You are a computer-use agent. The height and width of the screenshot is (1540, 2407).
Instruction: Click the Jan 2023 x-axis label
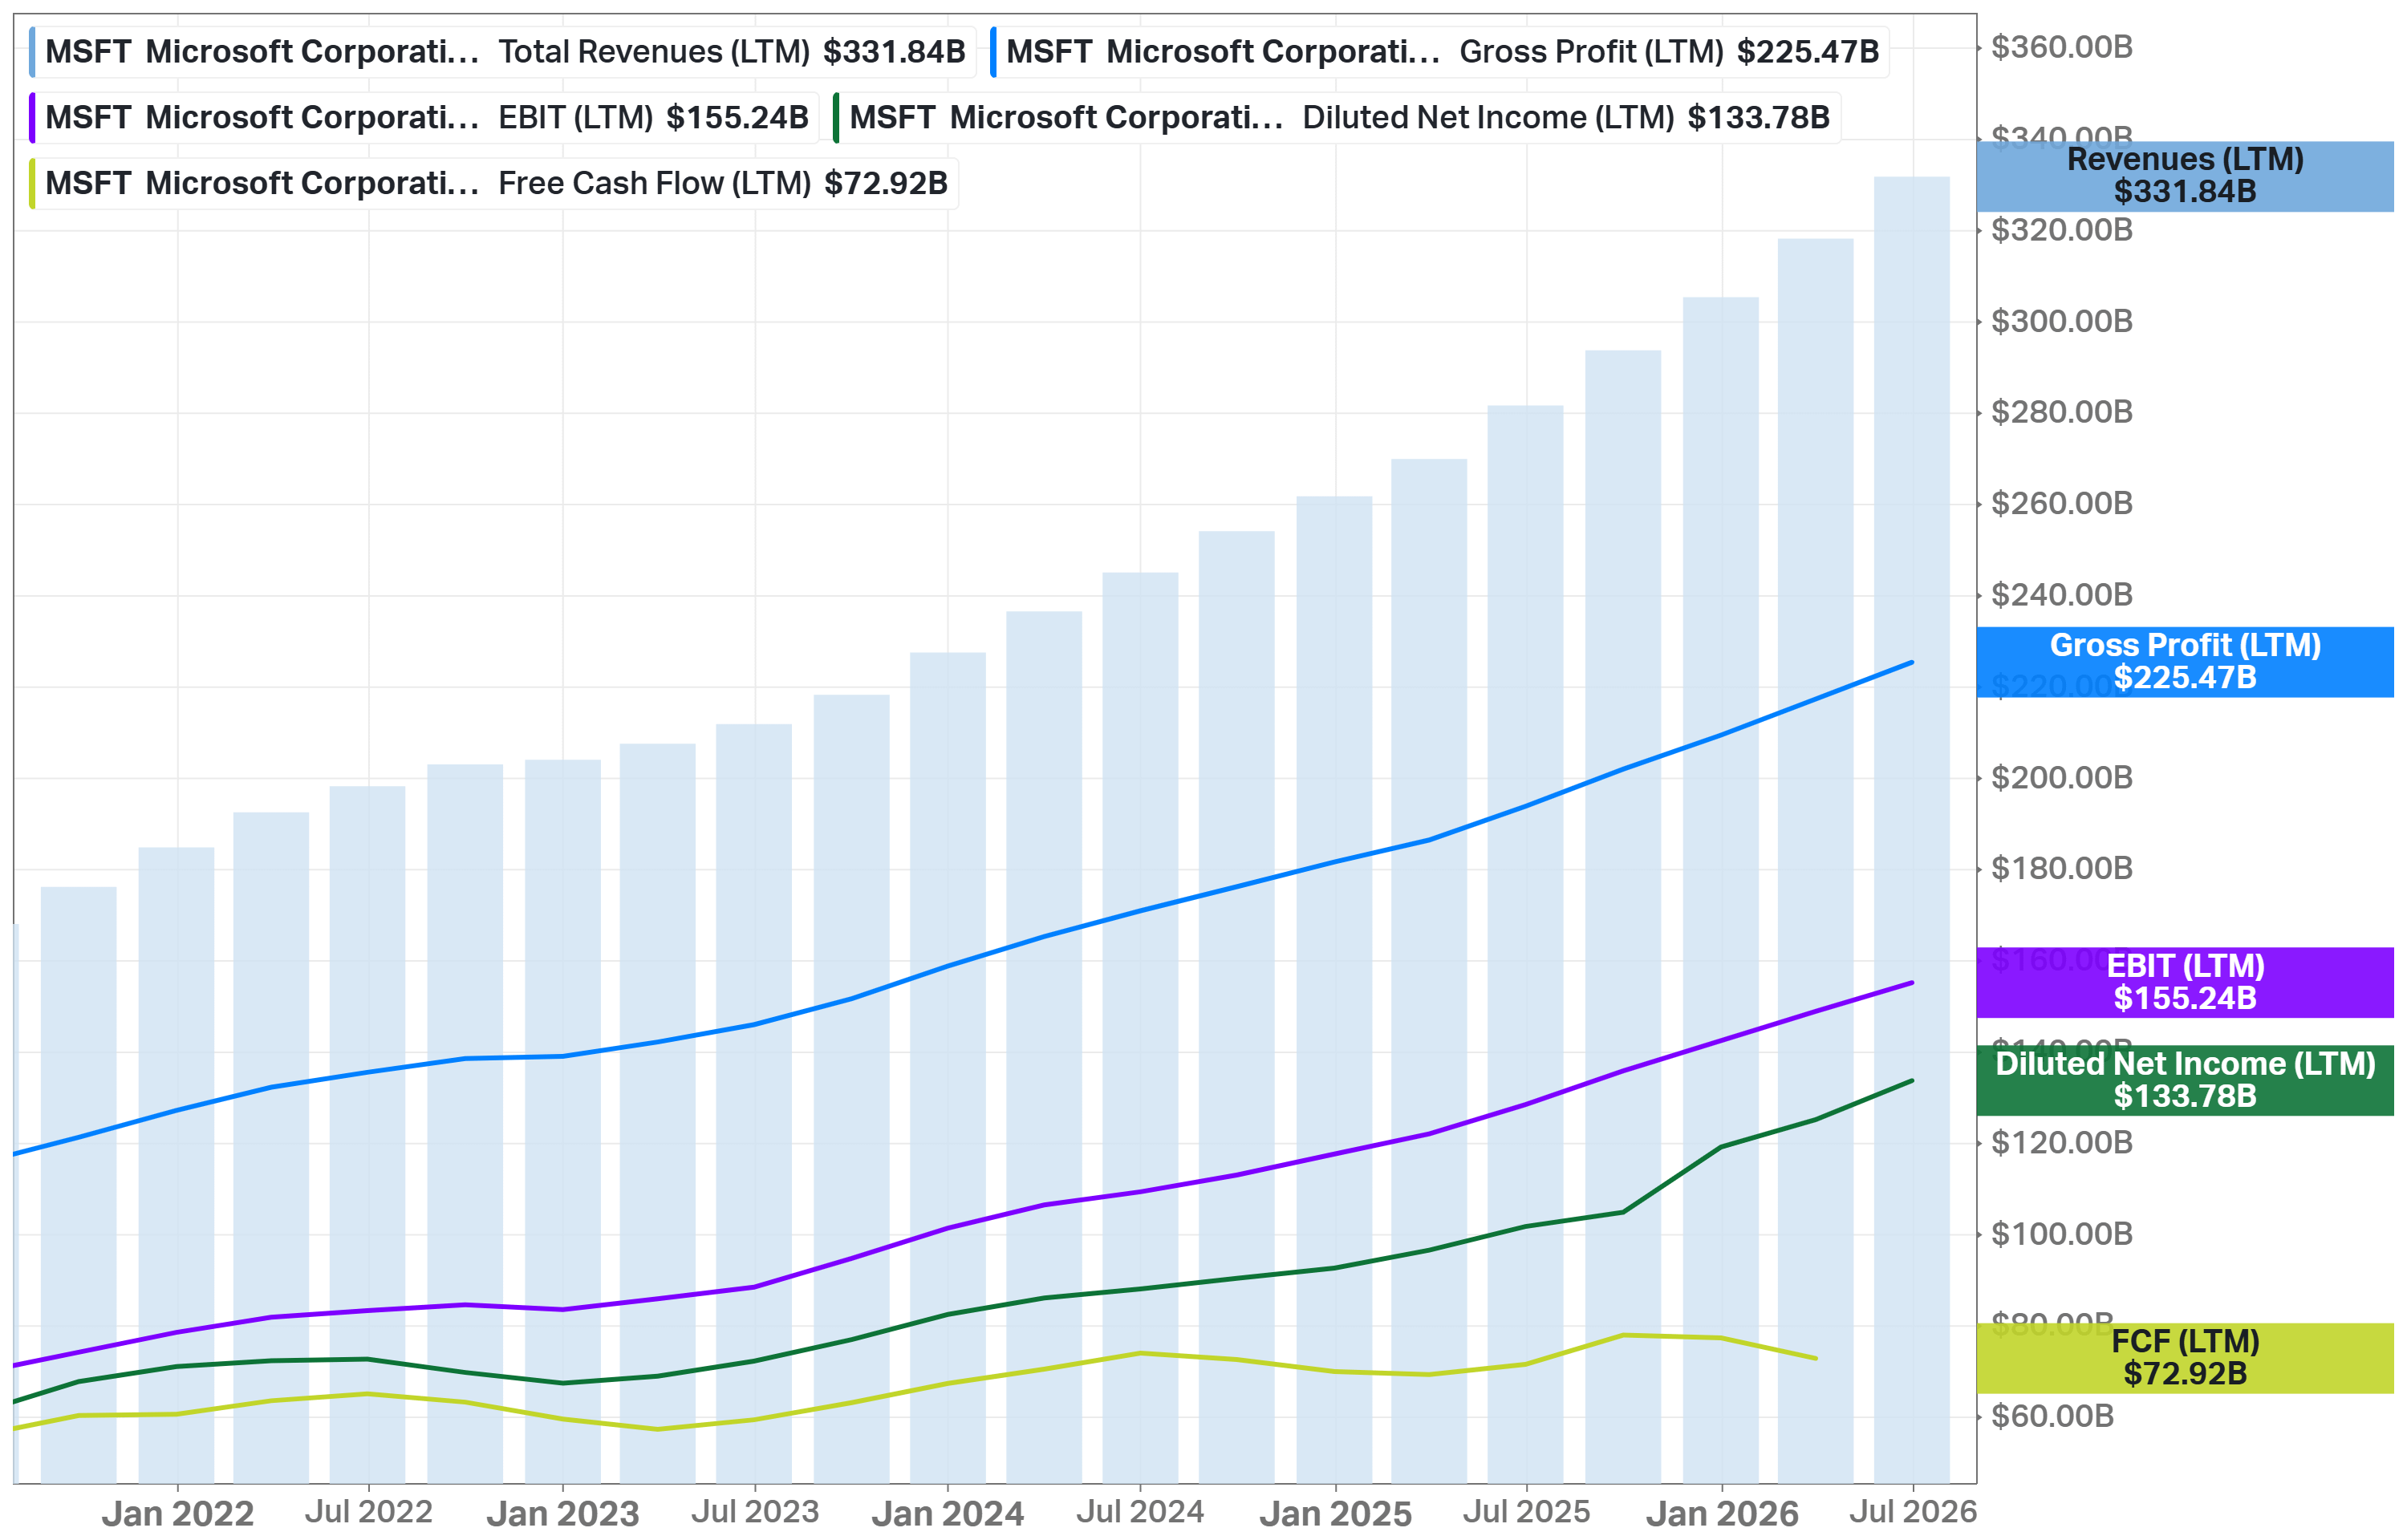click(x=563, y=1513)
